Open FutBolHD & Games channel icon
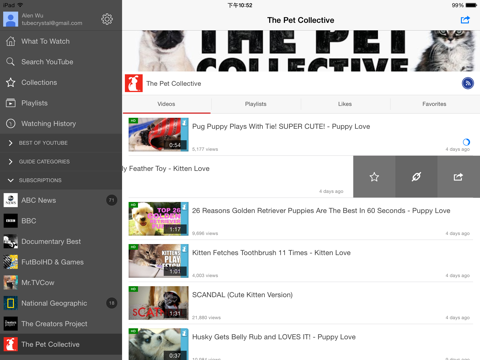This screenshot has width=480, height=360. (11, 262)
